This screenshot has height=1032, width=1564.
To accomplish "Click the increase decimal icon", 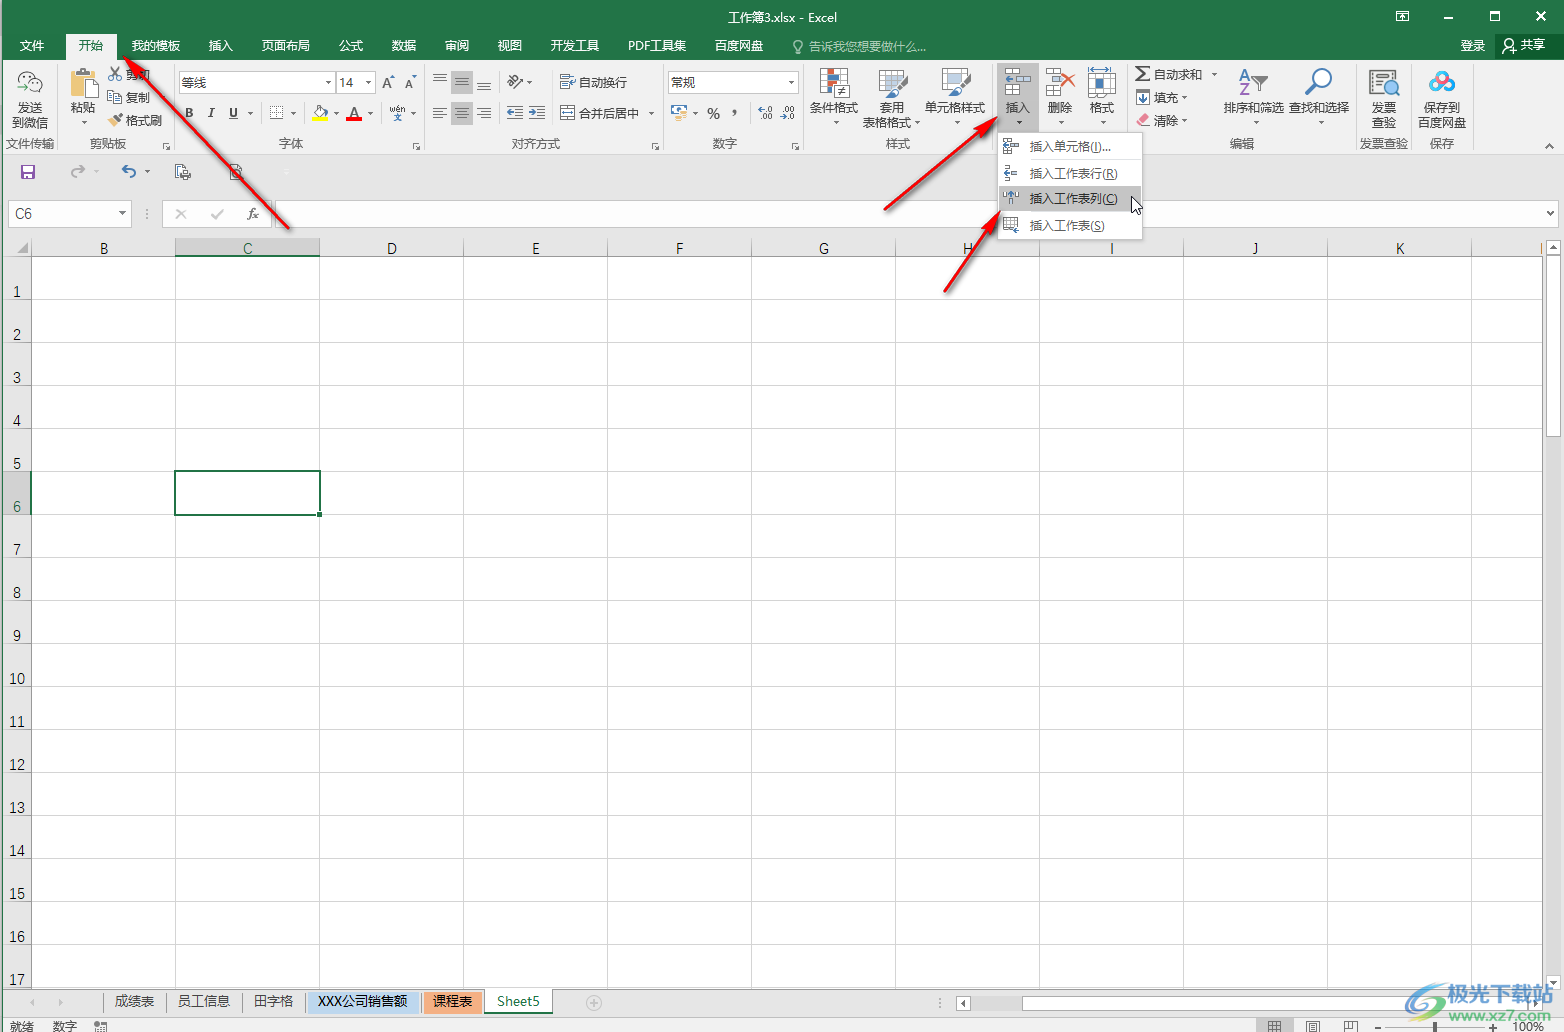I will (765, 113).
